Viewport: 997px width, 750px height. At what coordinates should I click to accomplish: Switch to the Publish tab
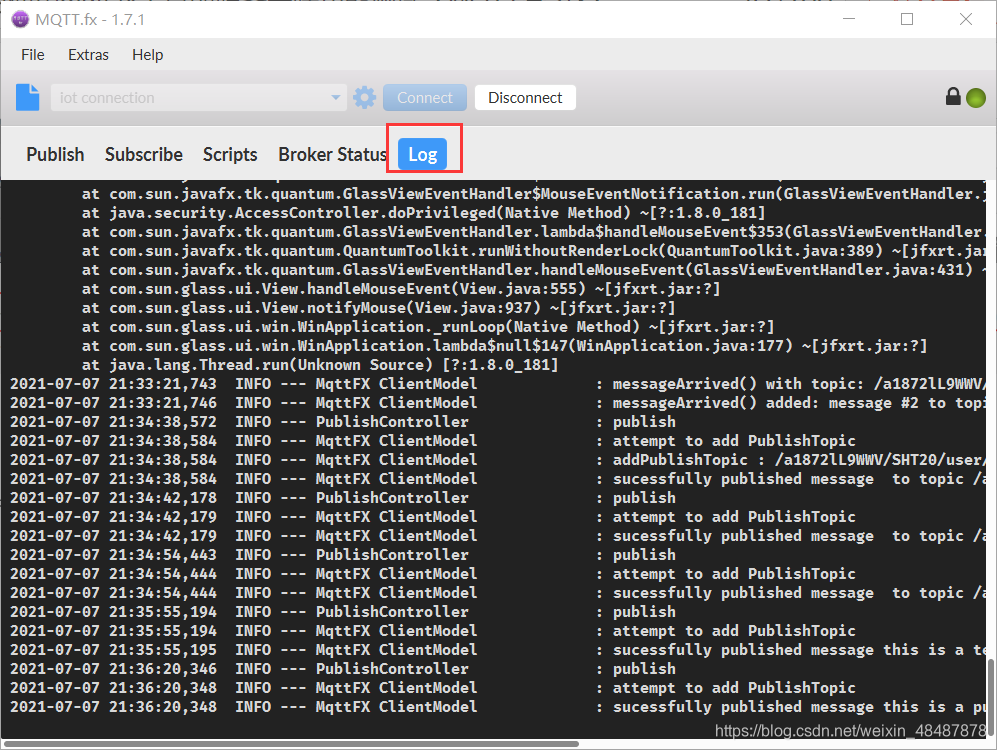pyautogui.click(x=55, y=154)
